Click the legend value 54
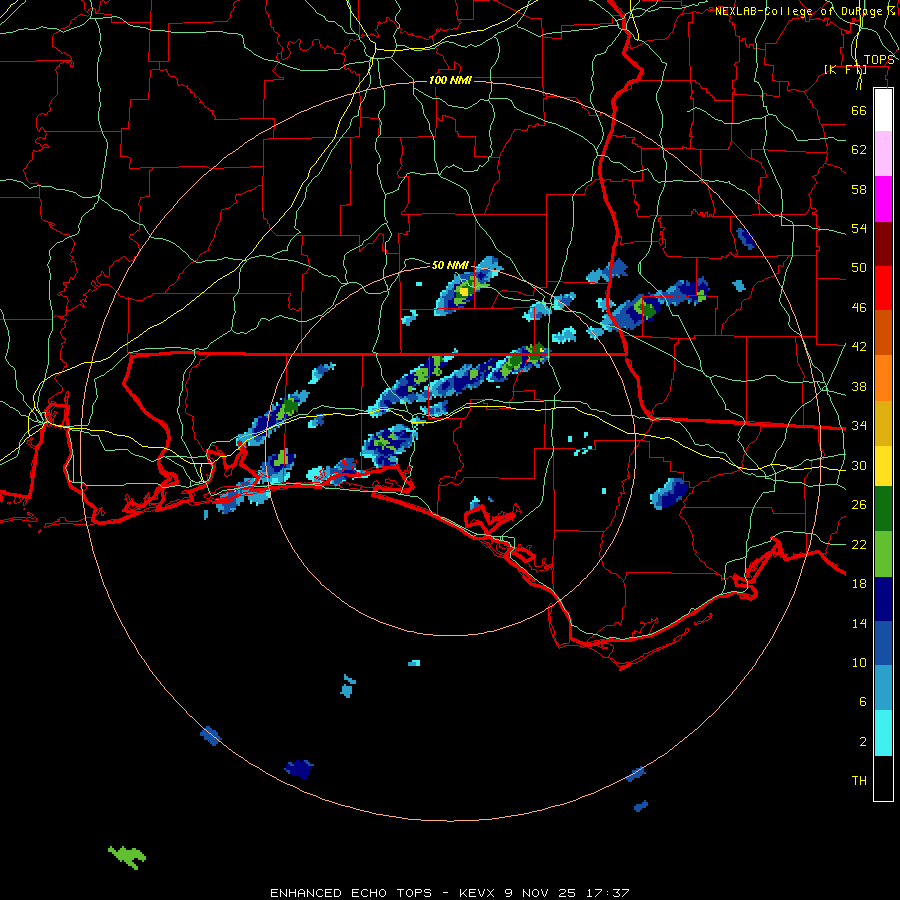This screenshot has height=900, width=900. [859, 228]
